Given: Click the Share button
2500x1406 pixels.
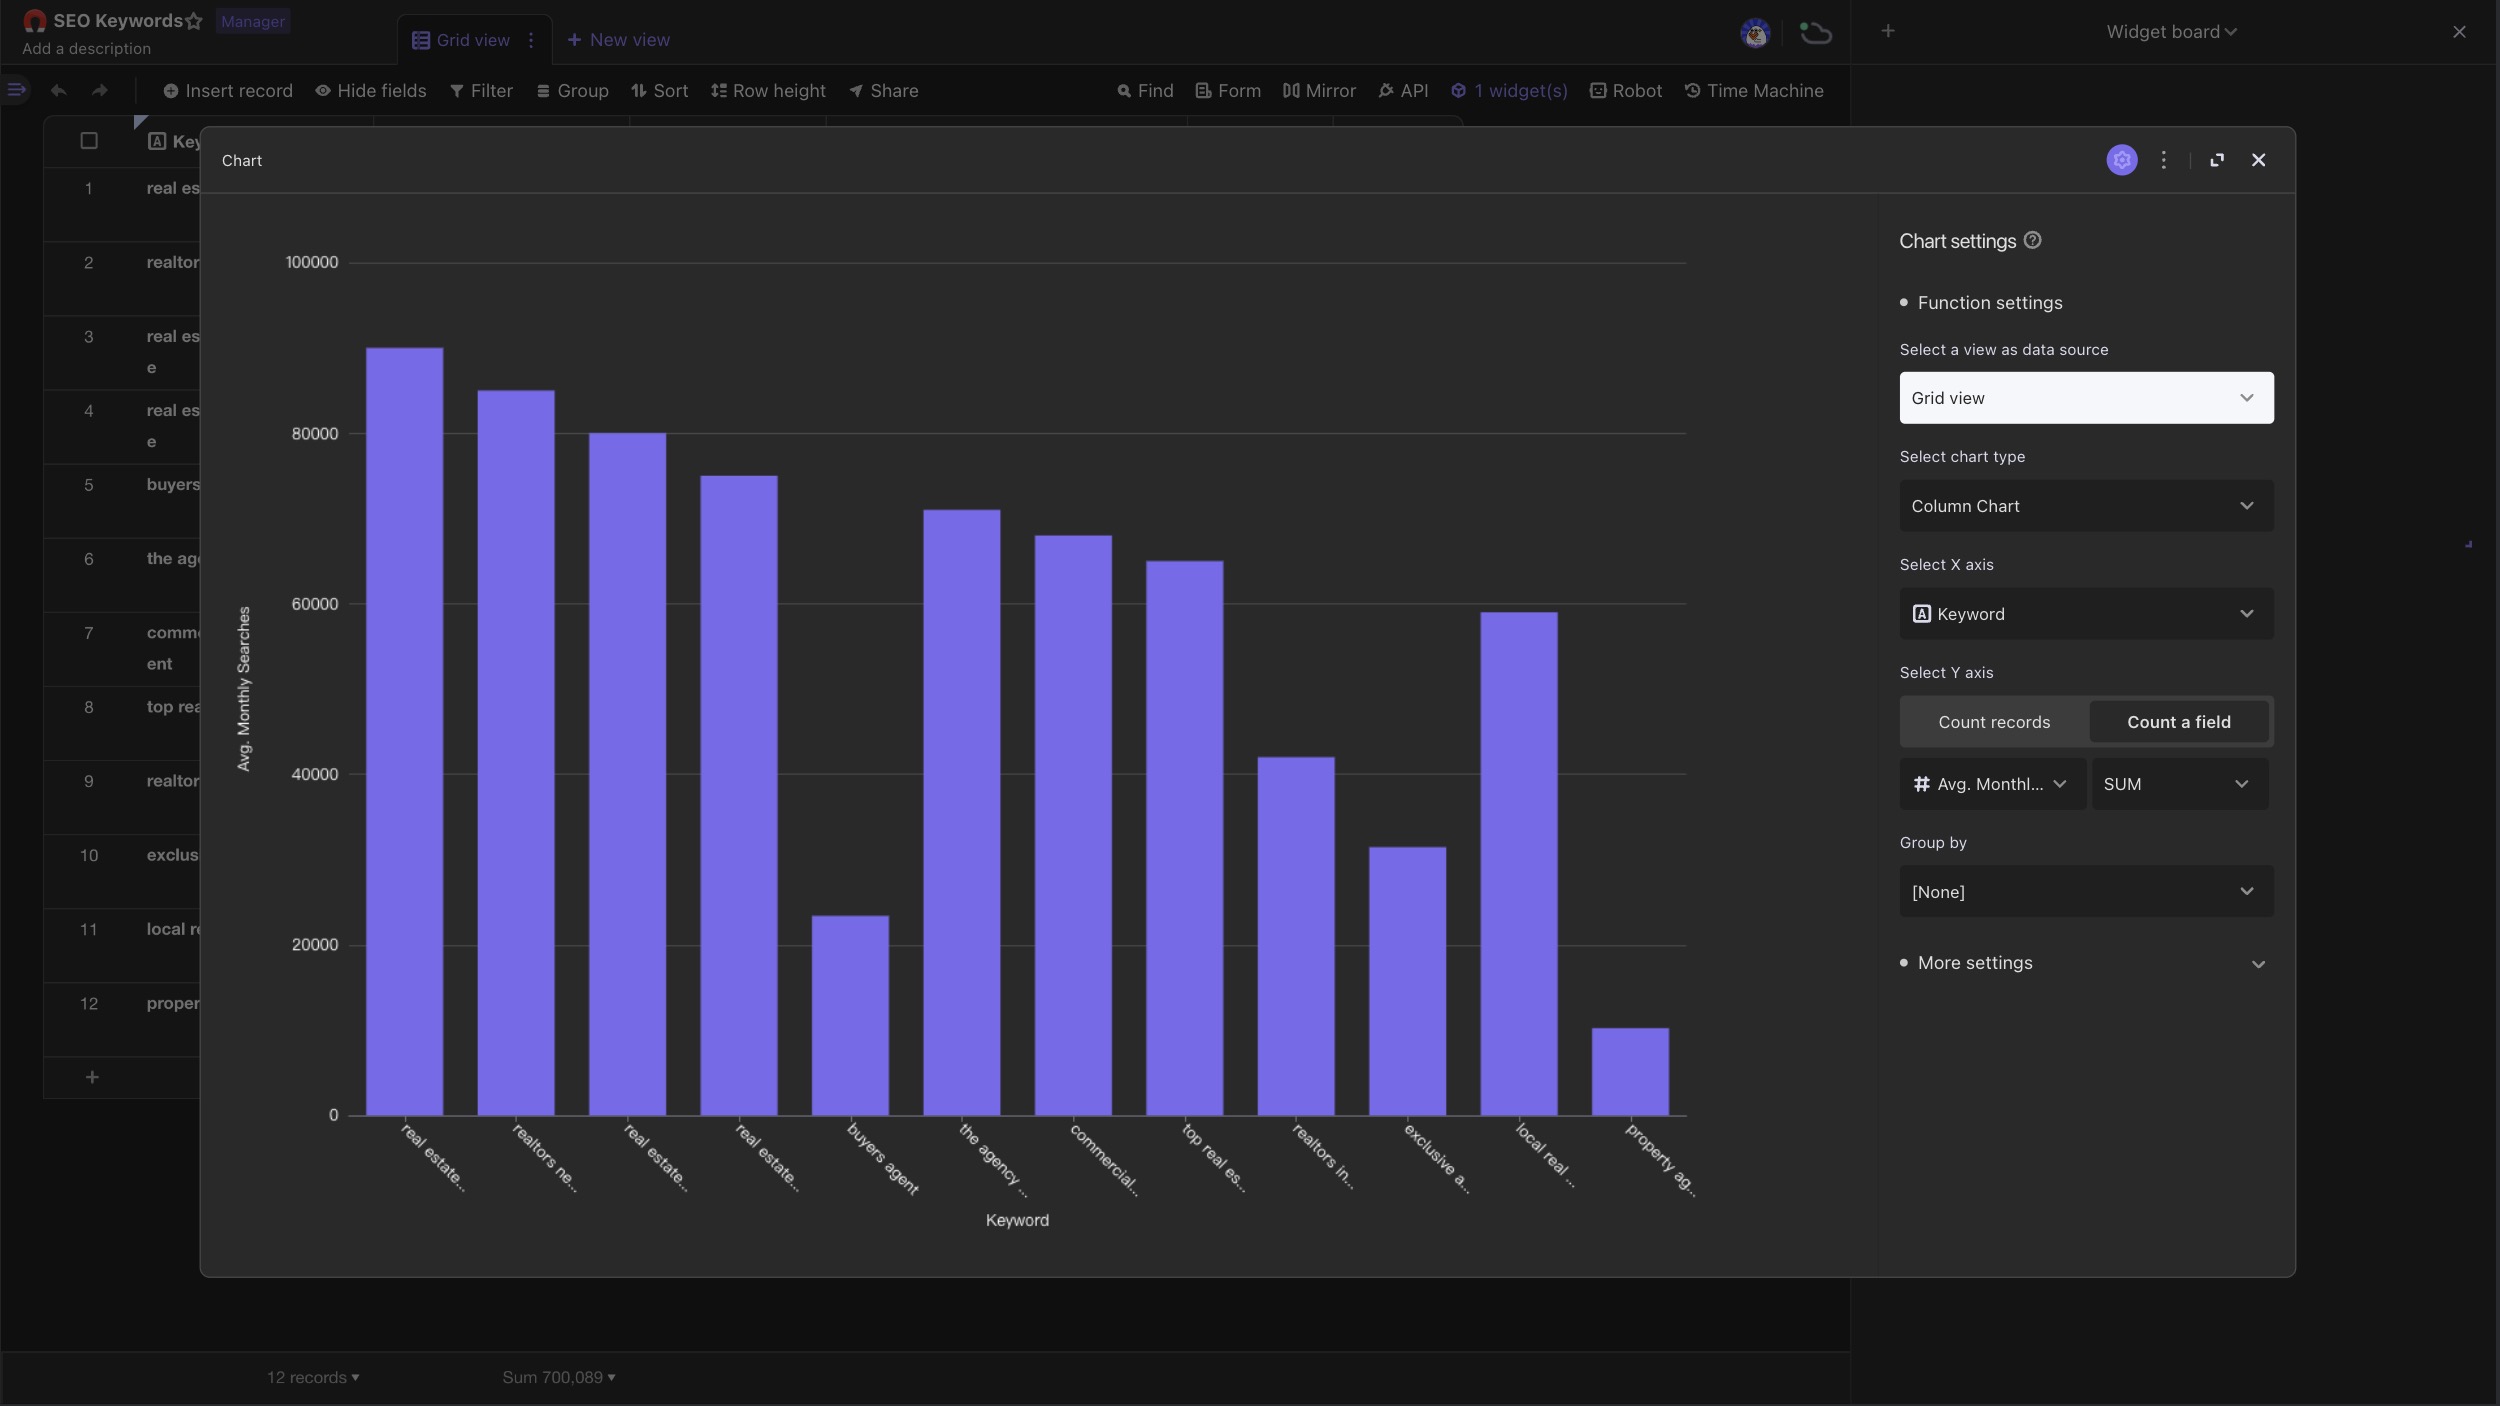Looking at the screenshot, I should [884, 91].
